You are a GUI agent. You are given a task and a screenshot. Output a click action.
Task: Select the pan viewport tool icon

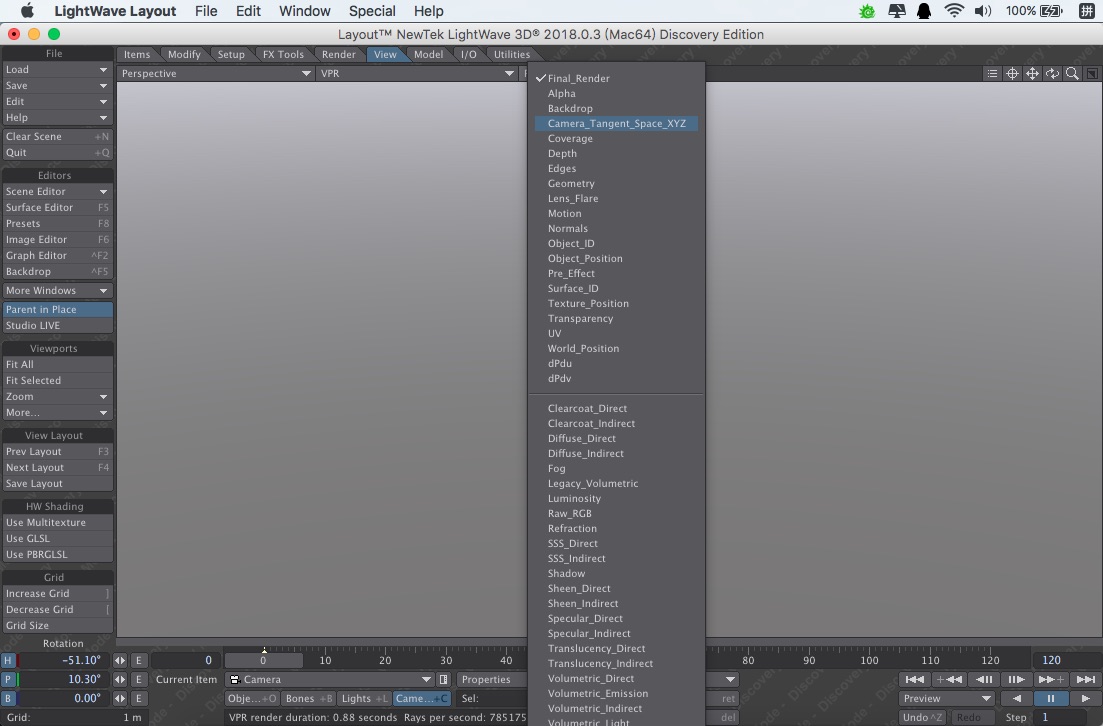click(1031, 73)
